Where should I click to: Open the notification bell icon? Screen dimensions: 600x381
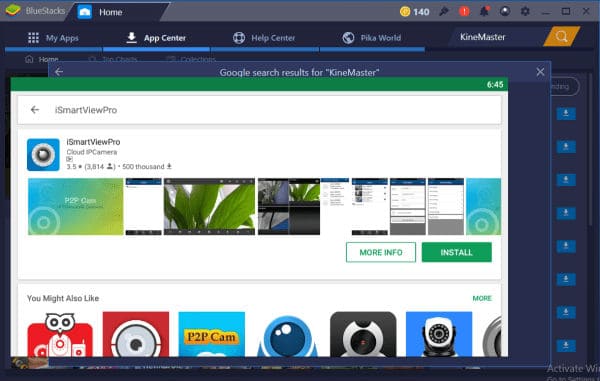click(x=484, y=11)
